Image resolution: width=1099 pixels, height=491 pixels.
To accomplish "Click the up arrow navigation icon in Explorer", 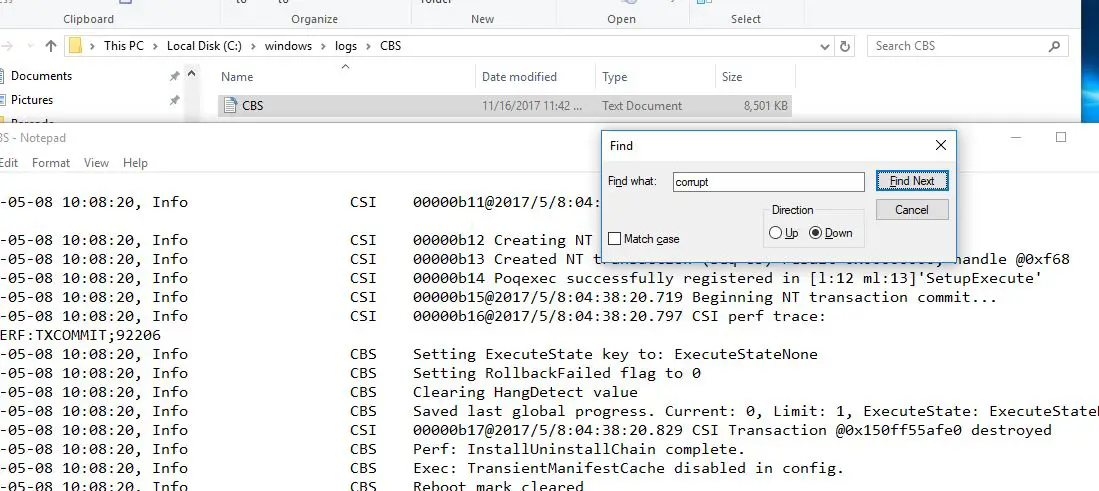I will (50, 46).
